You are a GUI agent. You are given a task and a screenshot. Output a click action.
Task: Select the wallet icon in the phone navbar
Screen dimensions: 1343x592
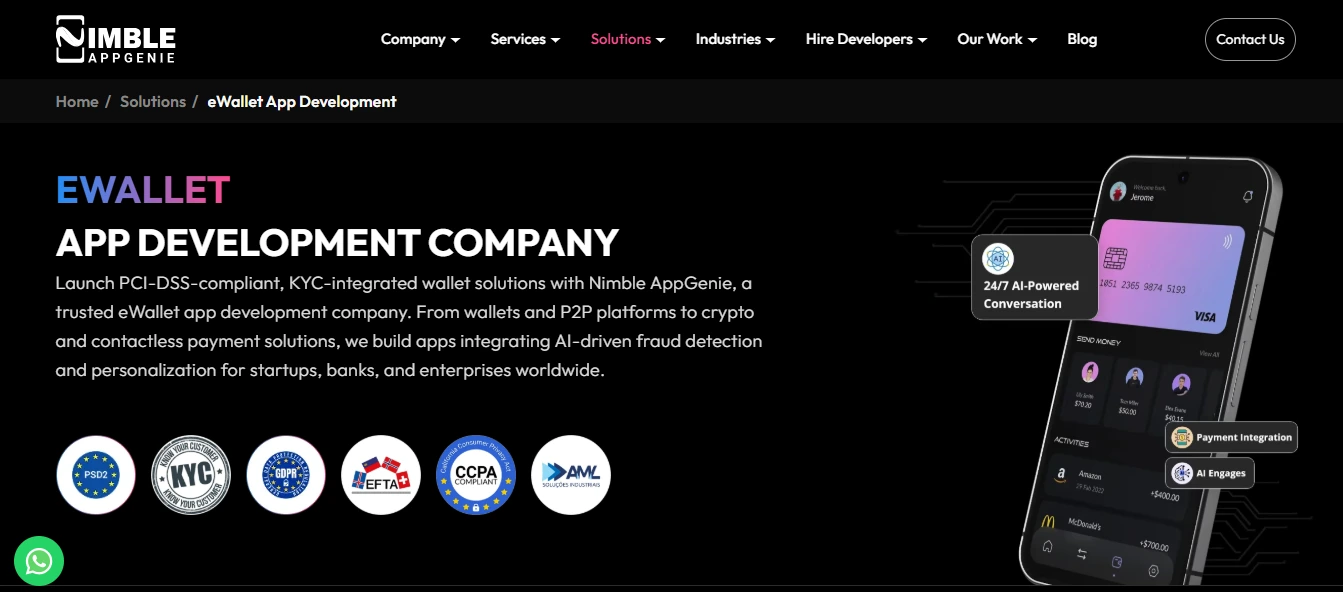pyautogui.click(x=1117, y=562)
